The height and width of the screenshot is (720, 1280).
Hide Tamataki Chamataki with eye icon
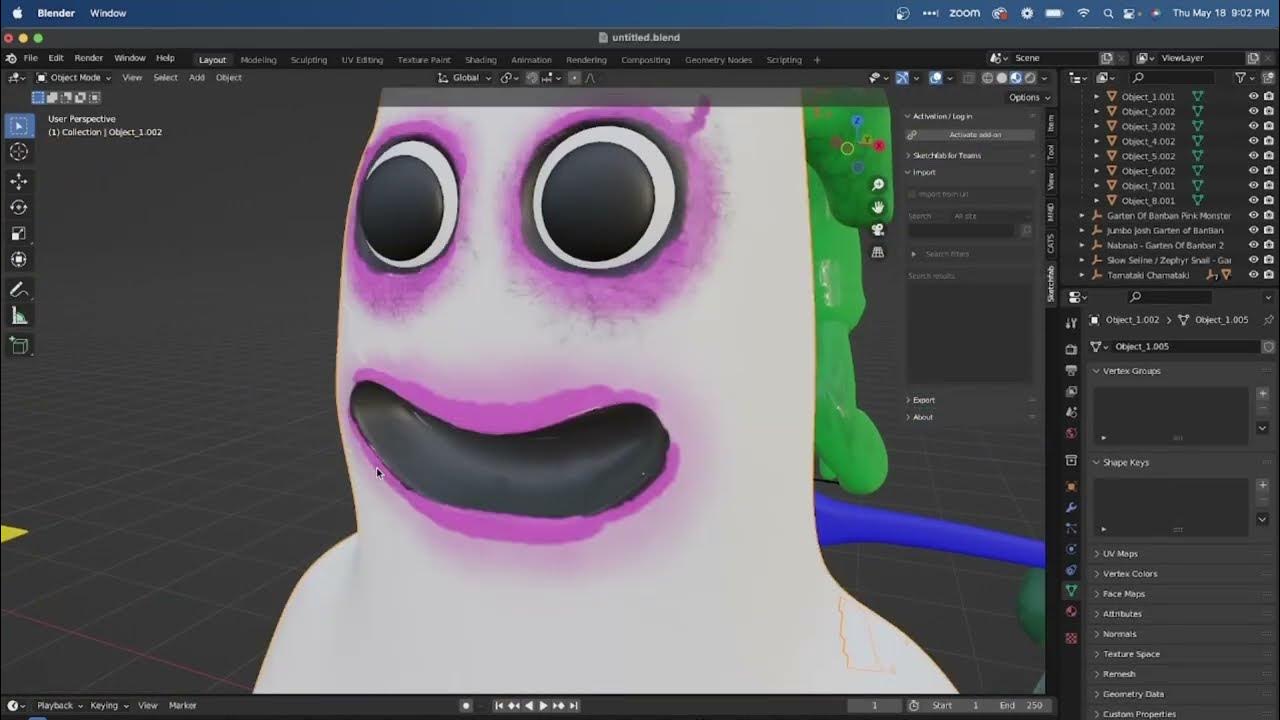click(x=1253, y=274)
